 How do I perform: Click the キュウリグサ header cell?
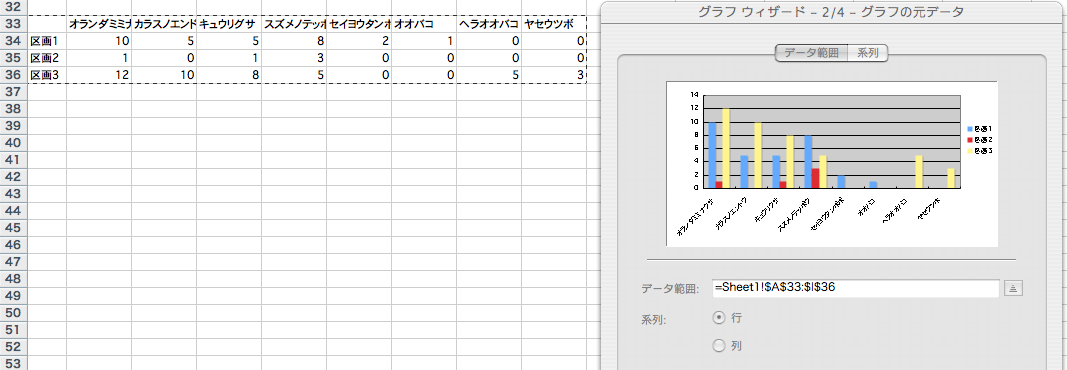(x=229, y=24)
